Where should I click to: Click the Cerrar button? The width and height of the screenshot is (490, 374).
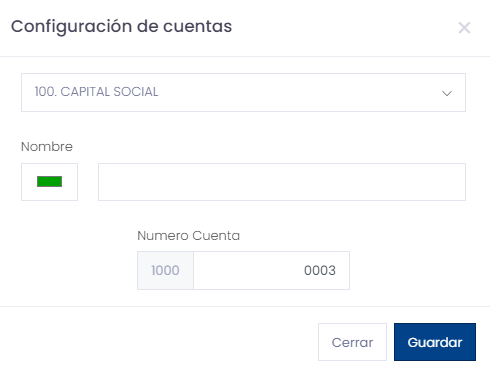point(352,342)
